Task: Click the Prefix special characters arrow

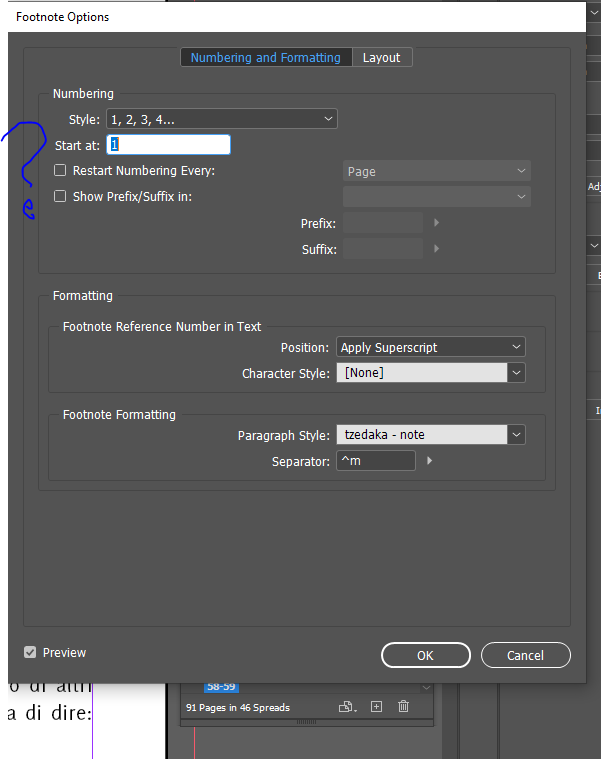Action: point(436,223)
